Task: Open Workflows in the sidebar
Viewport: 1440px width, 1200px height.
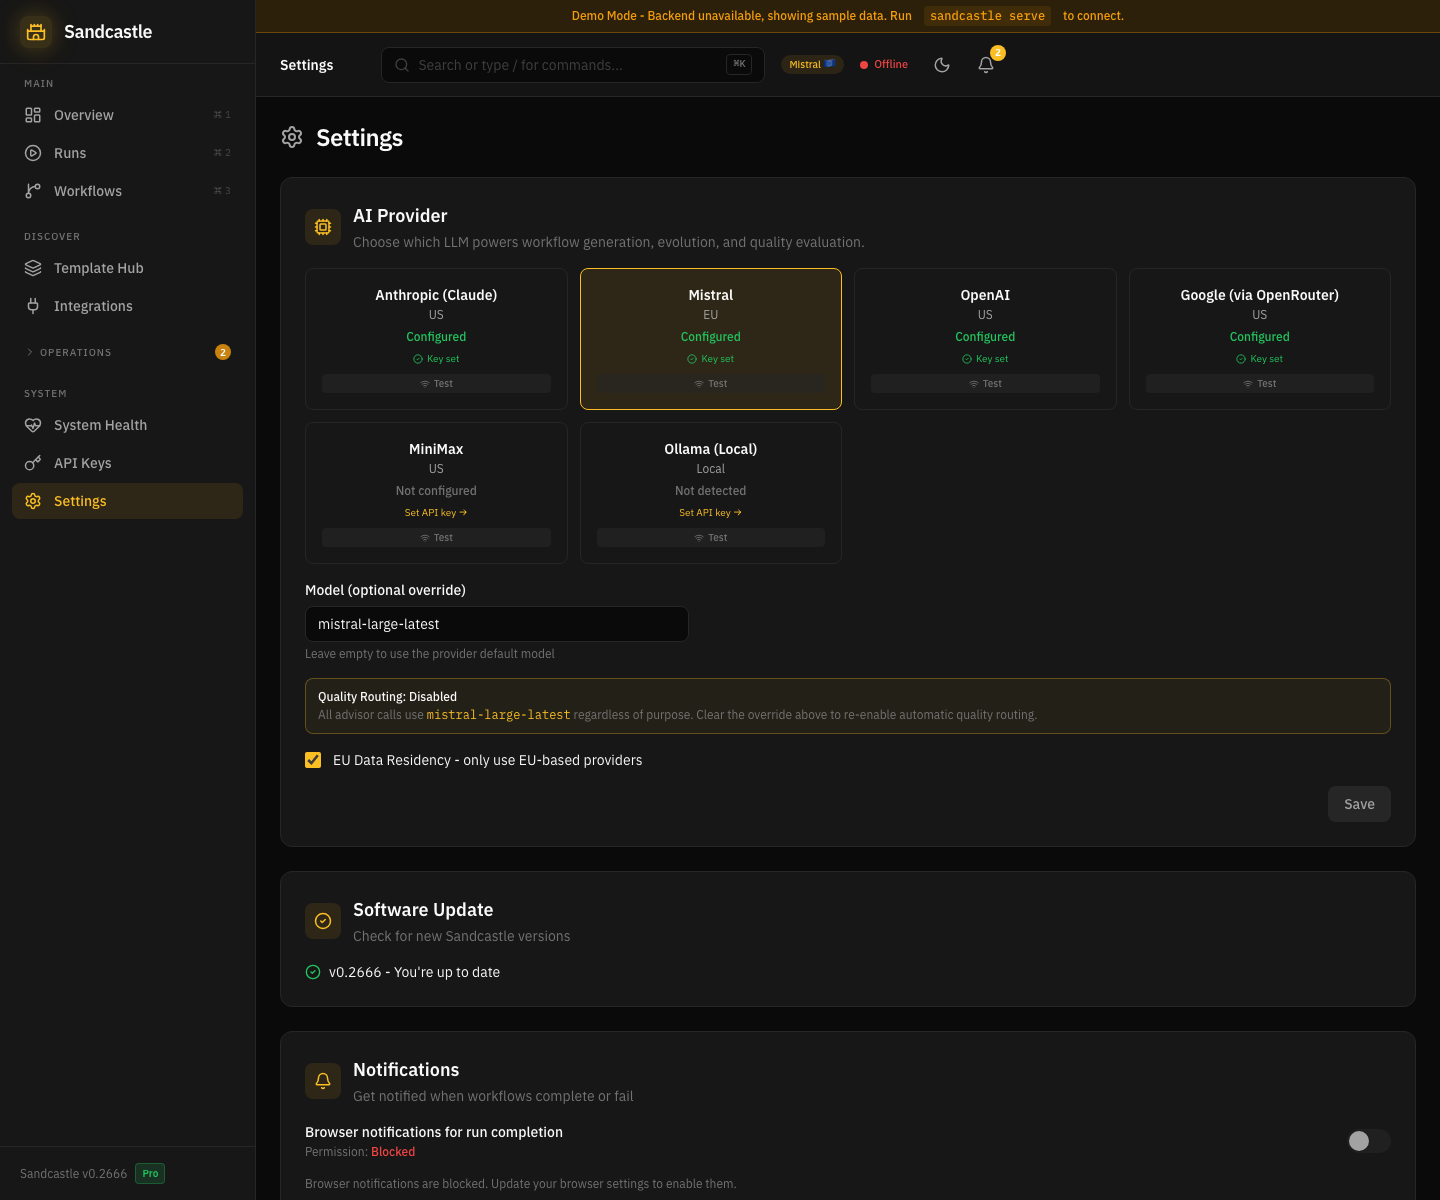Action: pyautogui.click(x=127, y=191)
